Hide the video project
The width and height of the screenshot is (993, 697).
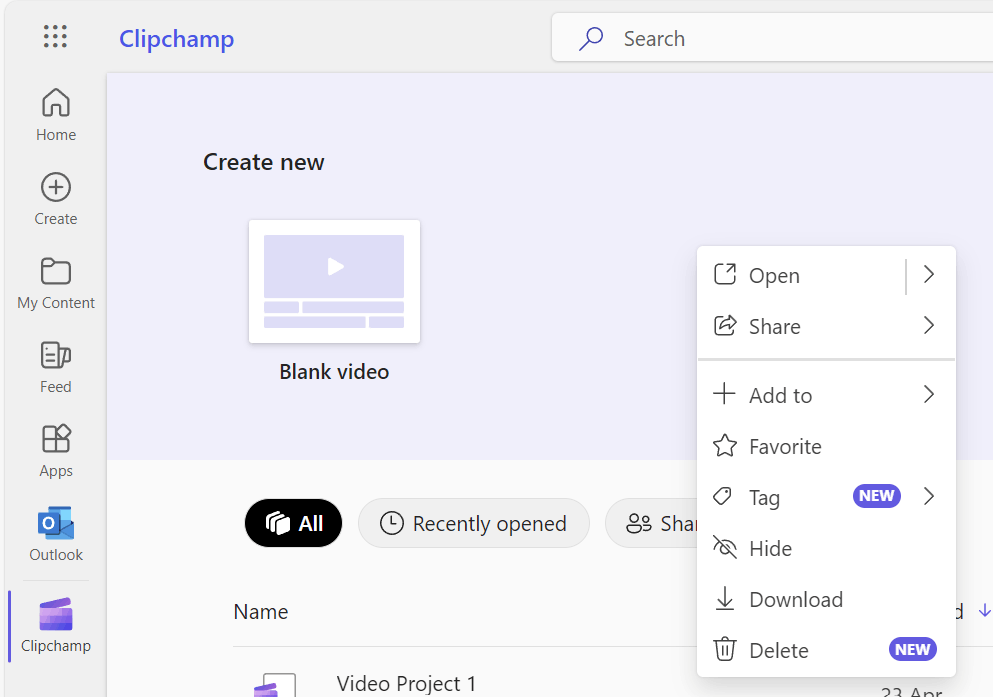[x=772, y=548]
